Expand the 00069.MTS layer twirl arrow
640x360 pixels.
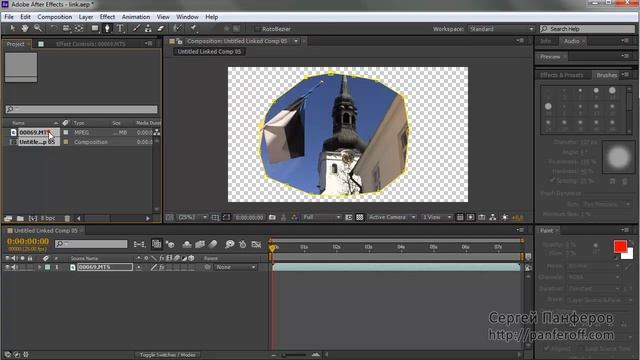point(40,267)
